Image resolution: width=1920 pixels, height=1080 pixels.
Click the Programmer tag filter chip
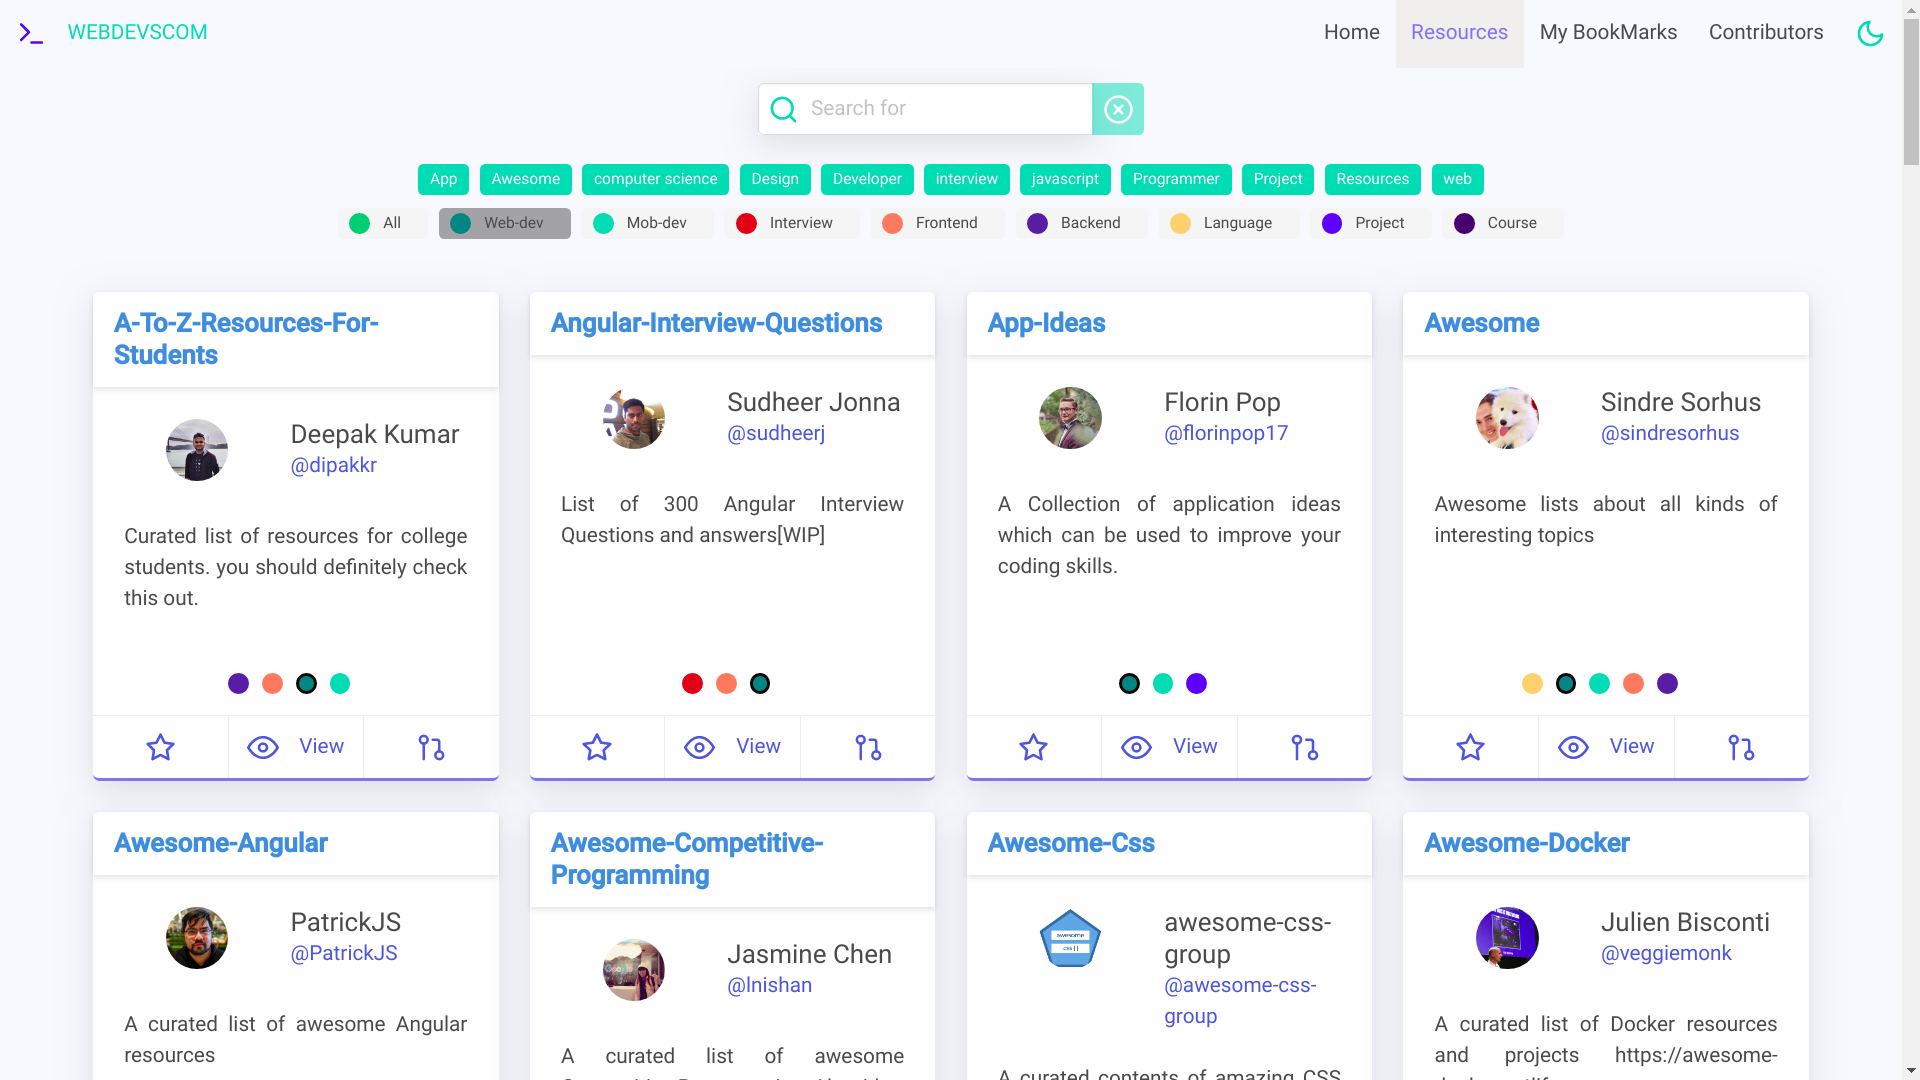(x=1175, y=178)
